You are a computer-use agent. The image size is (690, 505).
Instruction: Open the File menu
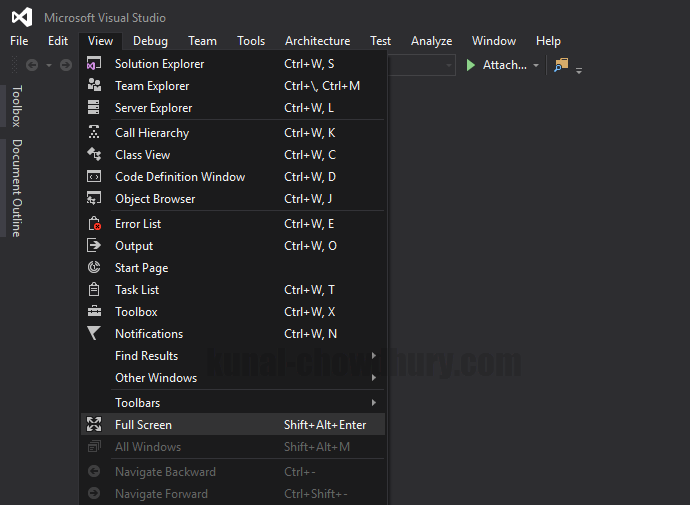[19, 41]
